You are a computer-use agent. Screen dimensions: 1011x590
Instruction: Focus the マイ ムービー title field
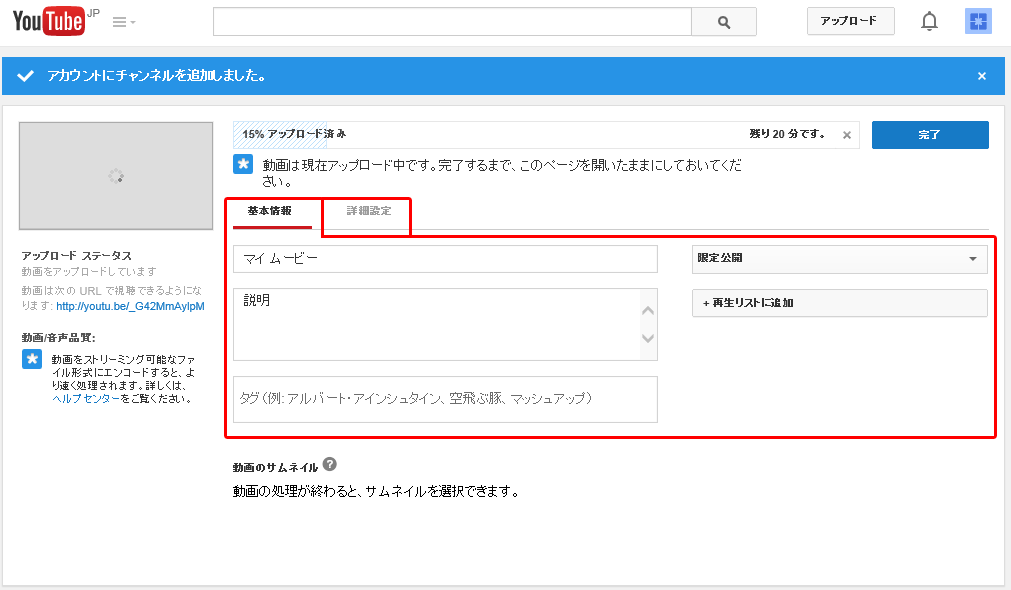coord(445,259)
